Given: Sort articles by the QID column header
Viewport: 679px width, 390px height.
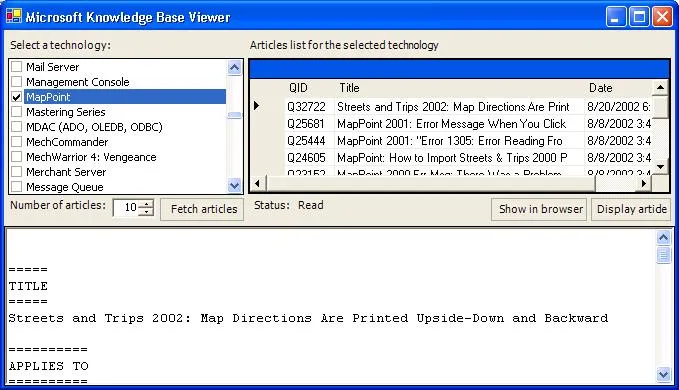Looking at the screenshot, I should coord(310,88).
